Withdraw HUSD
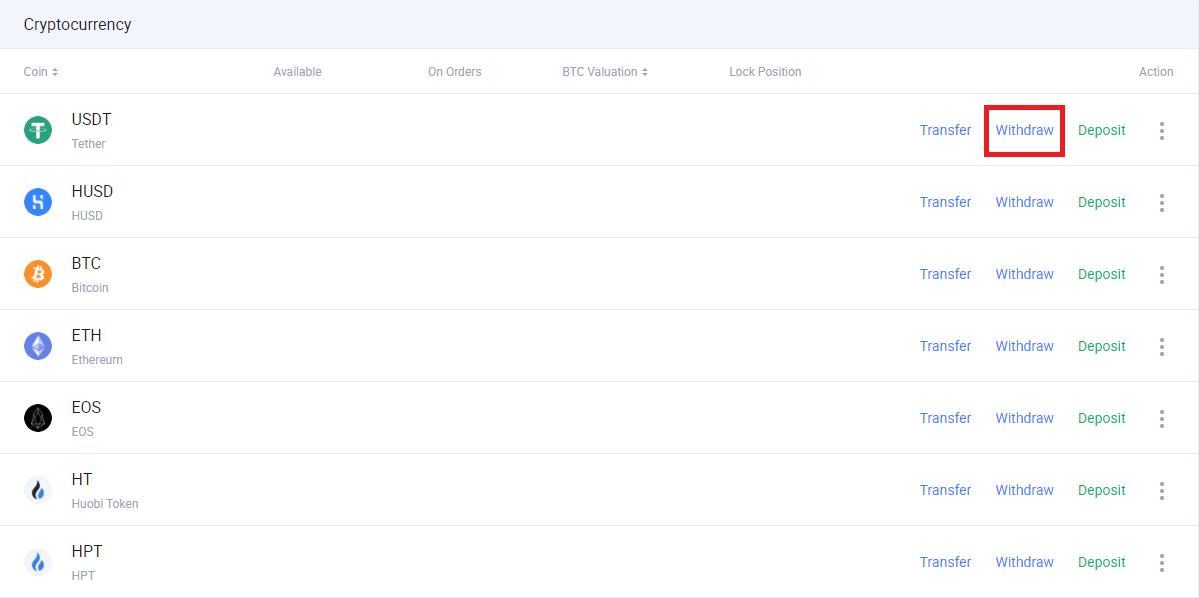The image size is (1199, 598). 1025,202
